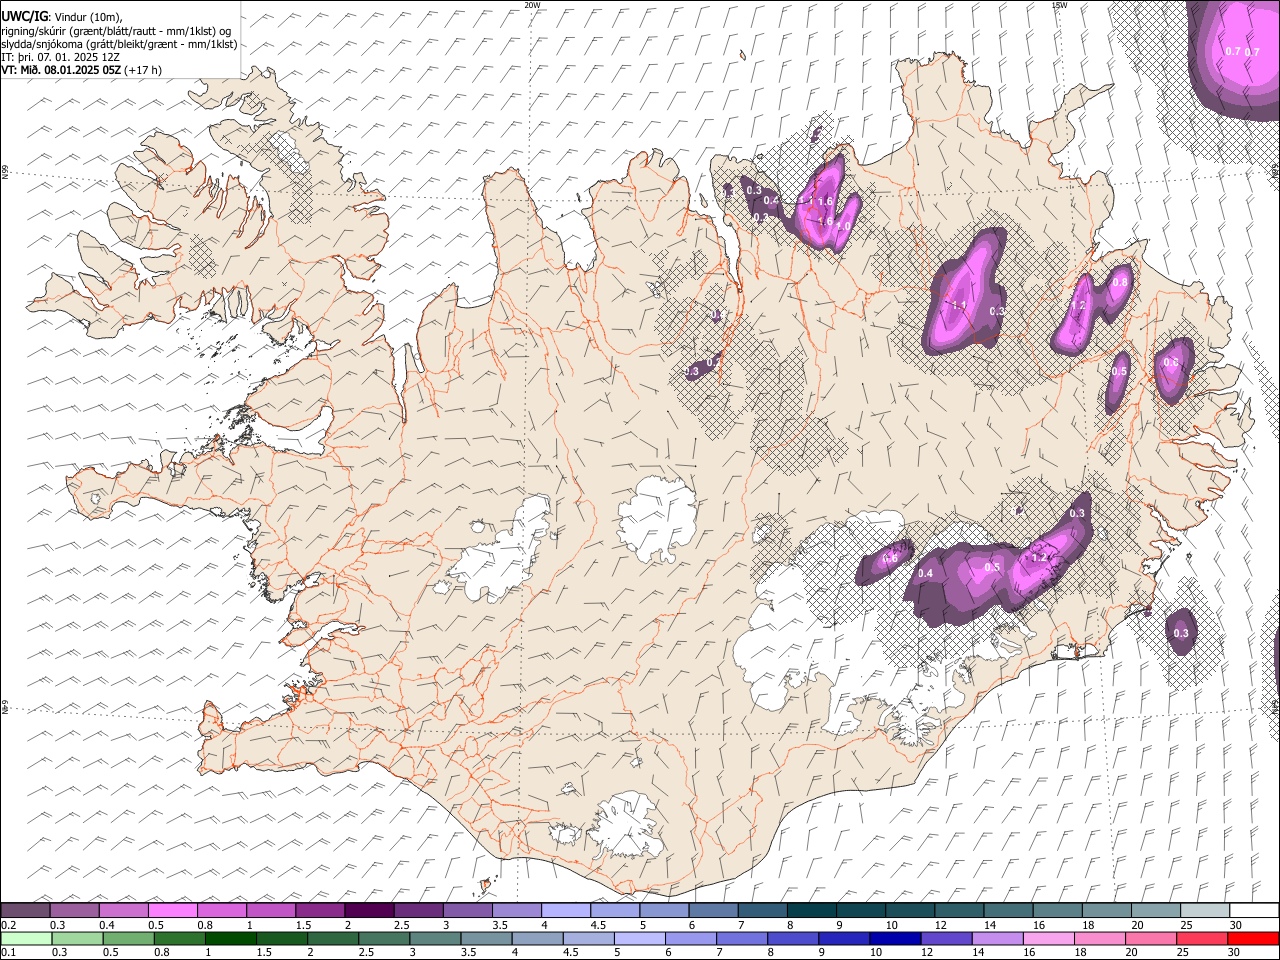
Task: Click the '0.7 0.7' values in the top-right corner
Action: (x=1242, y=51)
